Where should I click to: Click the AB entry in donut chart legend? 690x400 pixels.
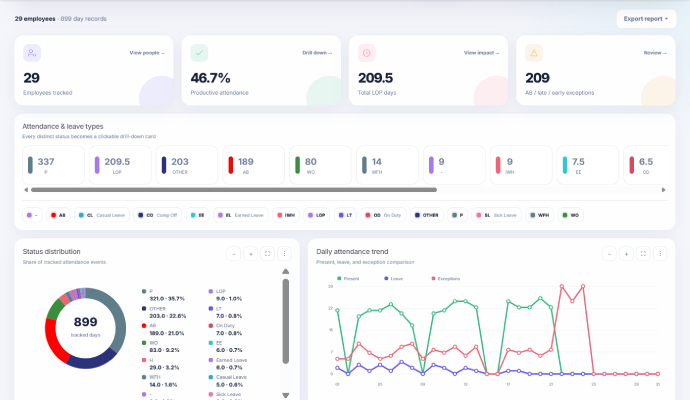tap(163, 330)
